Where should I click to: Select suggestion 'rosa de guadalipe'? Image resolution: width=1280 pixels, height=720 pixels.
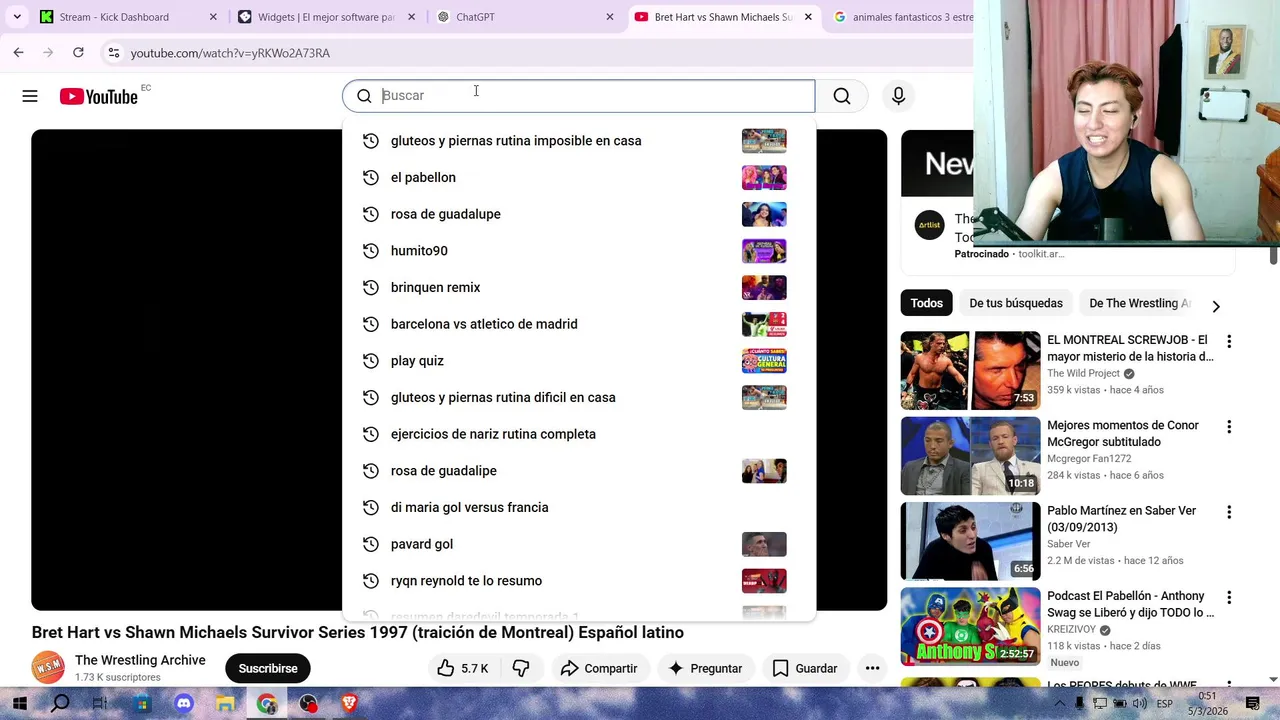(x=579, y=471)
